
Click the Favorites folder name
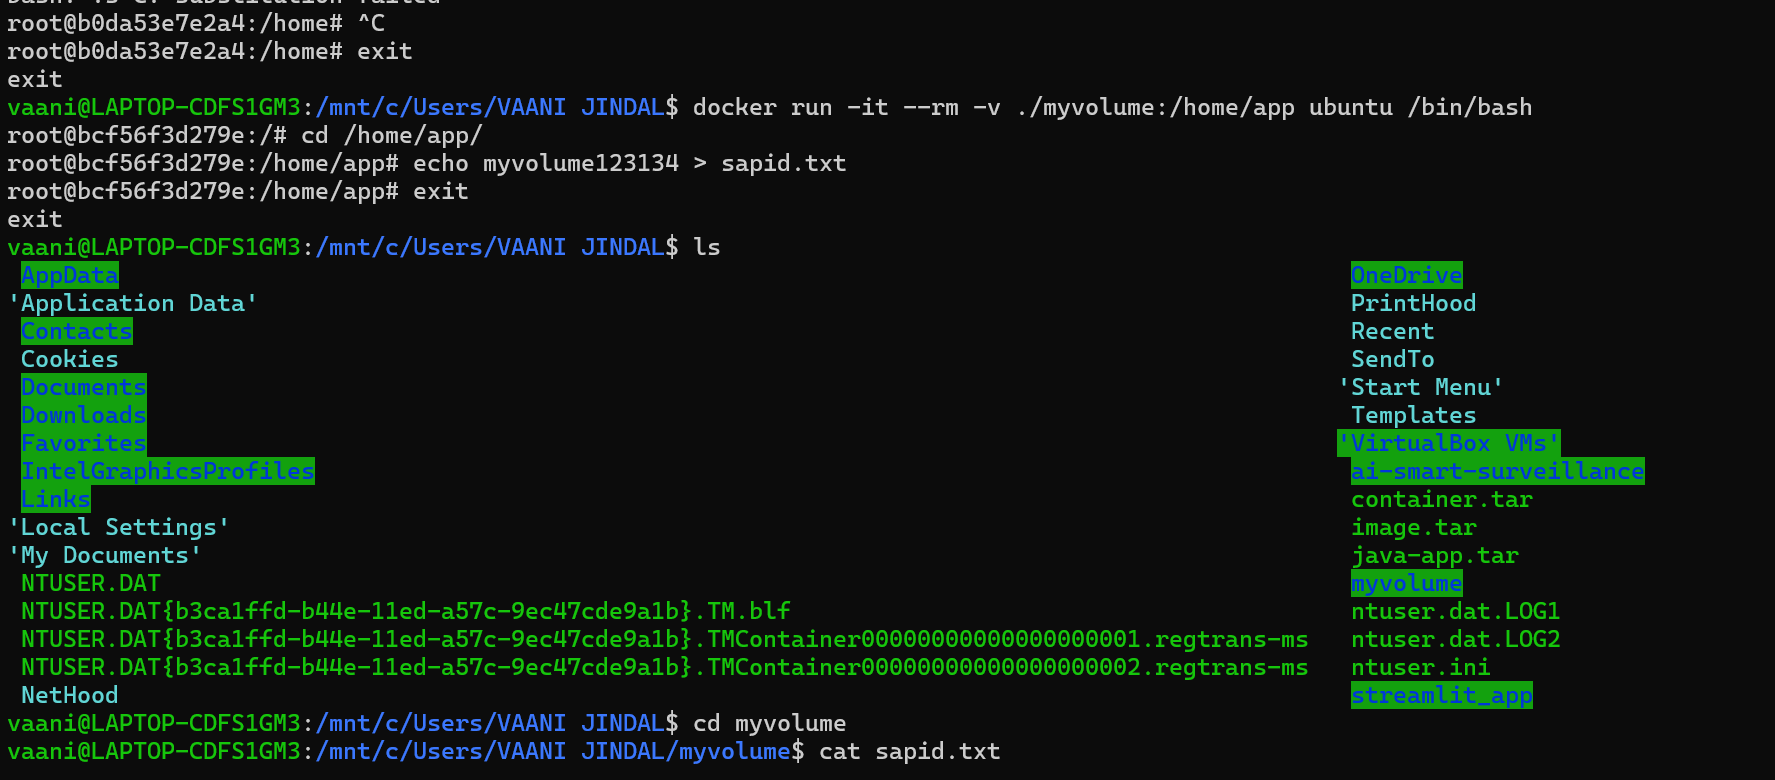pos(84,443)
